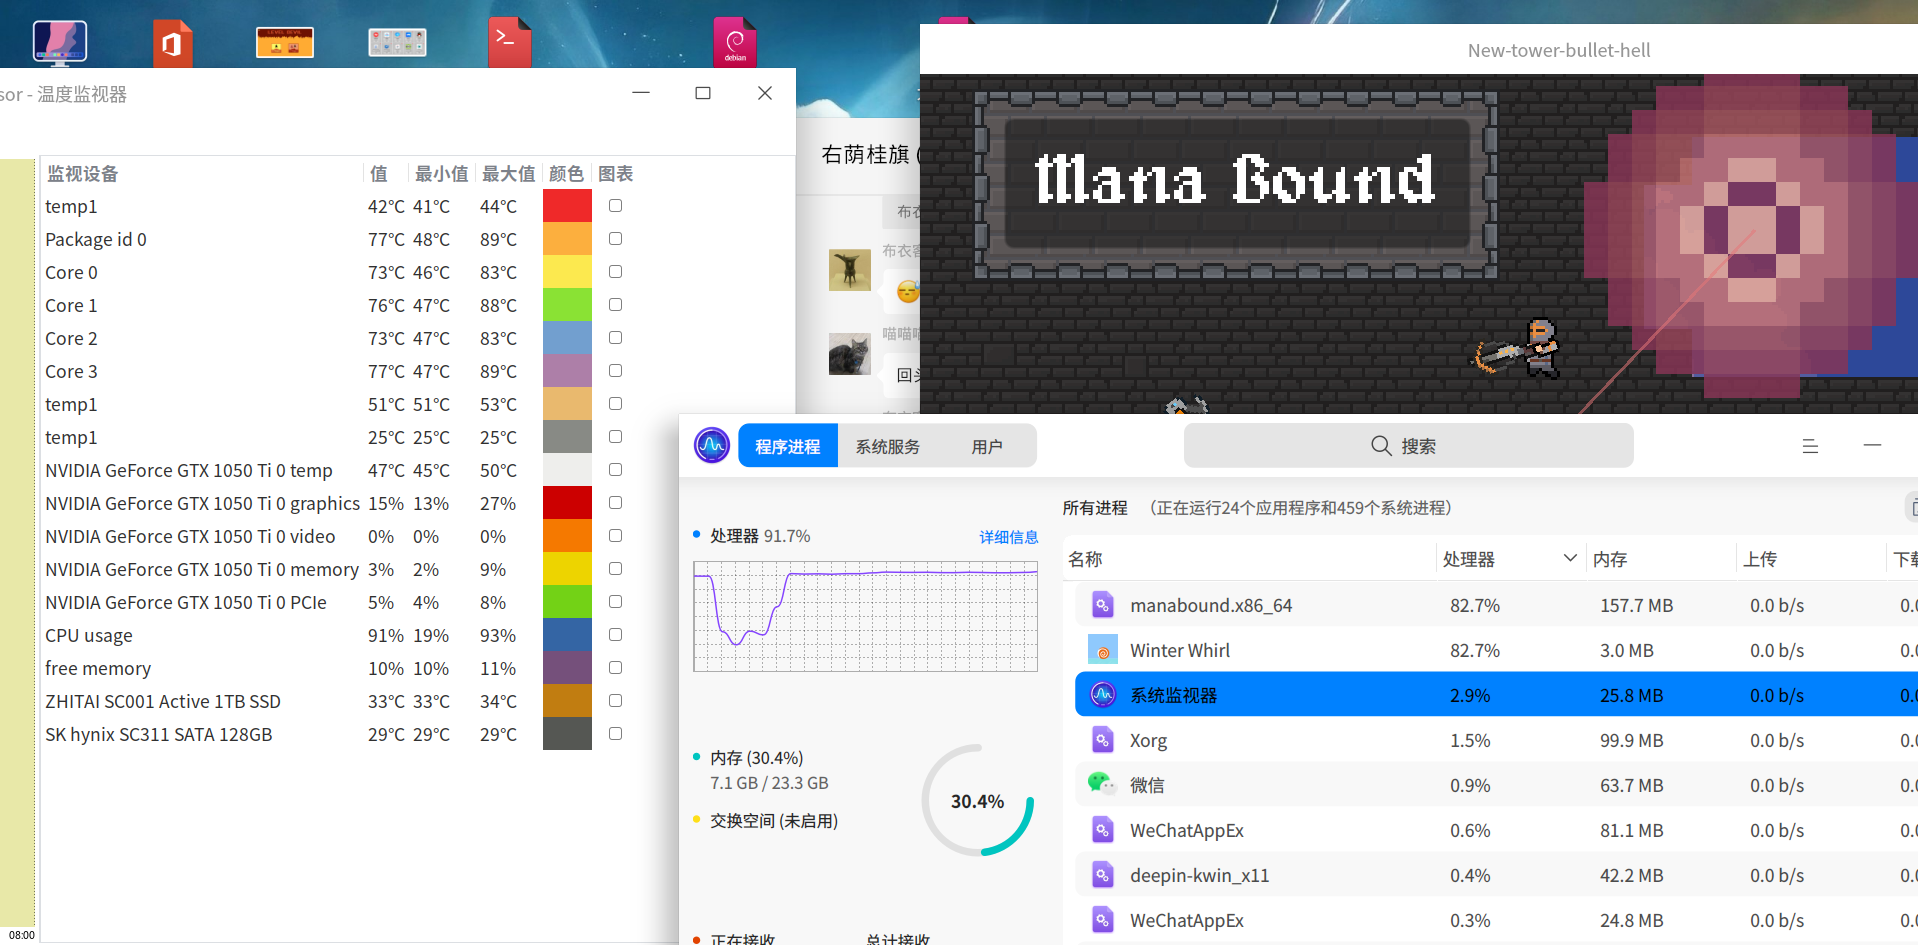The width and height of the screenshot is (1918, 945).
Task: Click the 监视设备 column header
Action: (x=202, y=174)
